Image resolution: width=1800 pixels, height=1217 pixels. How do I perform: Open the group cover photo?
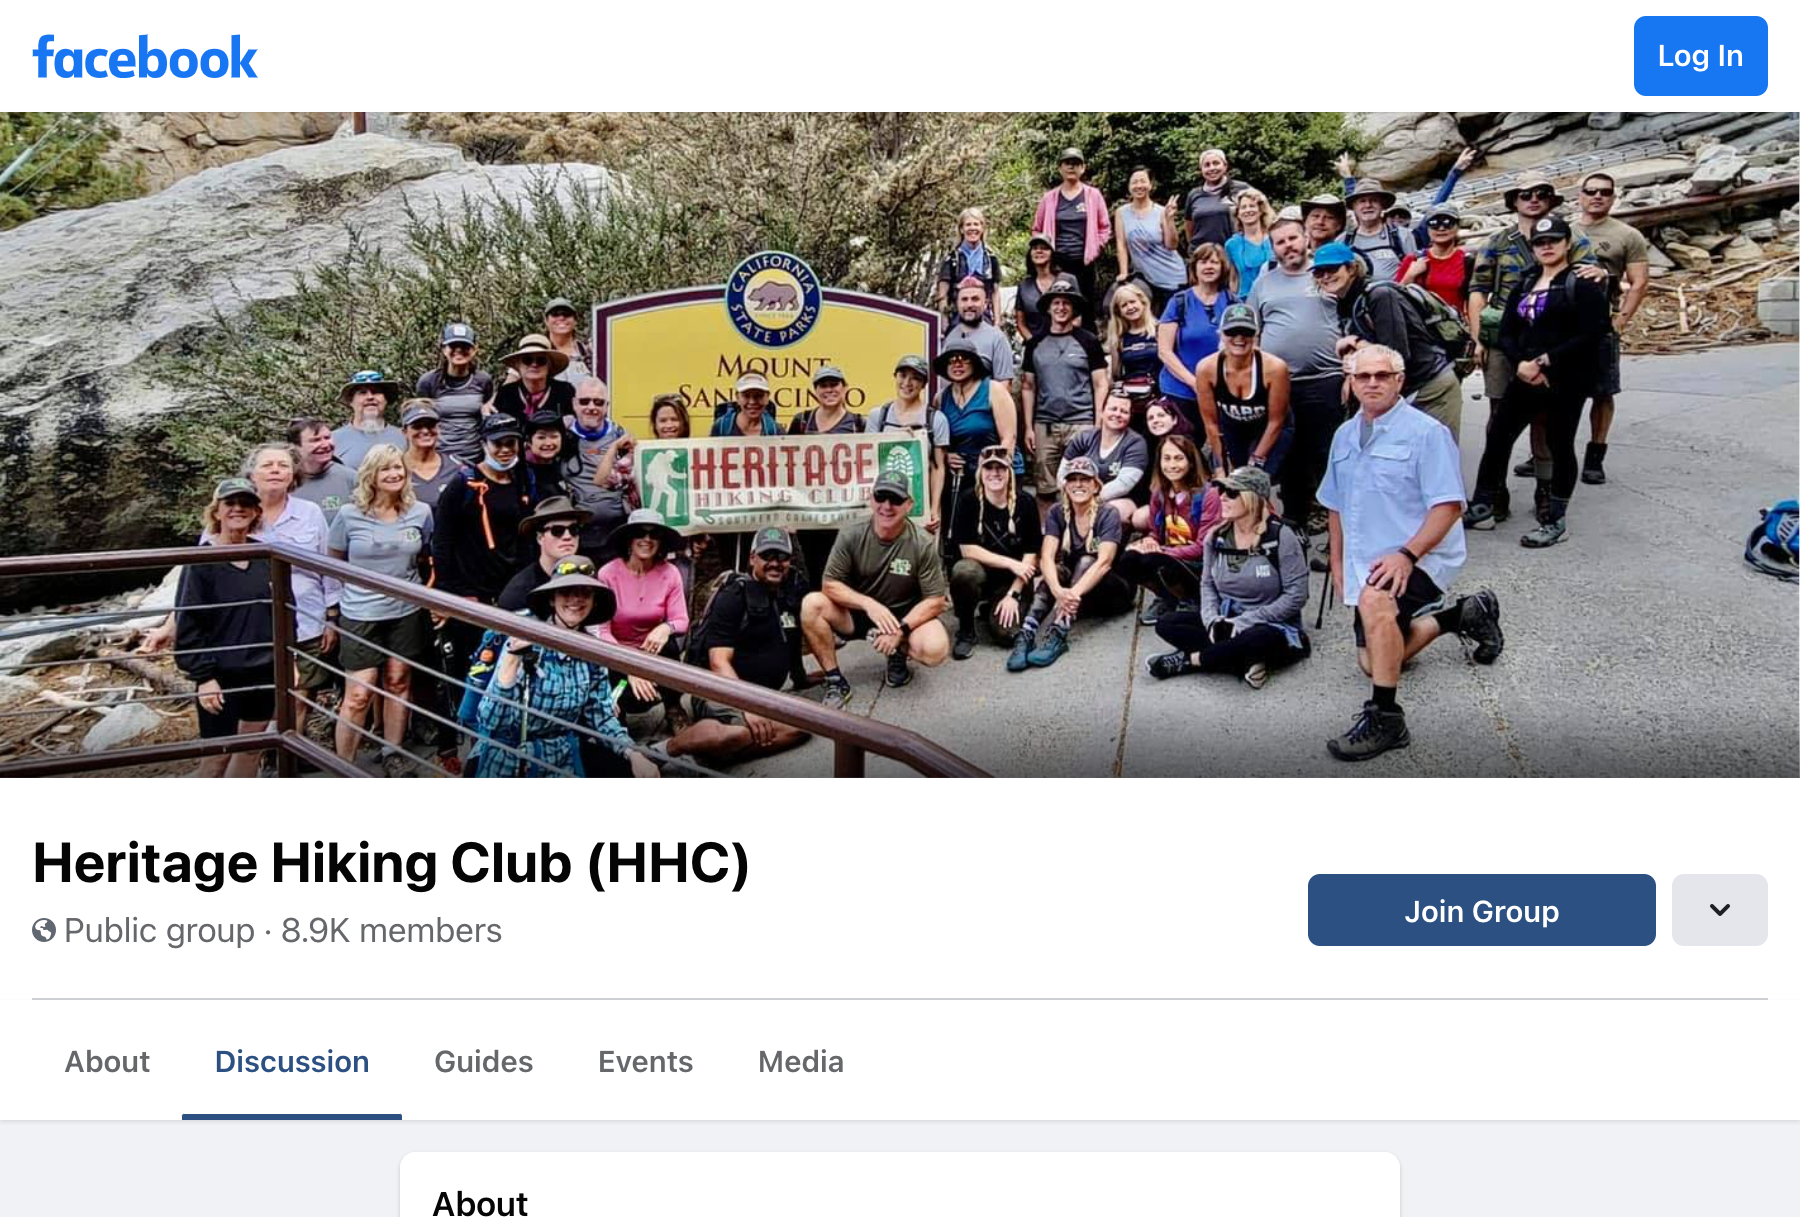point(900,445)
